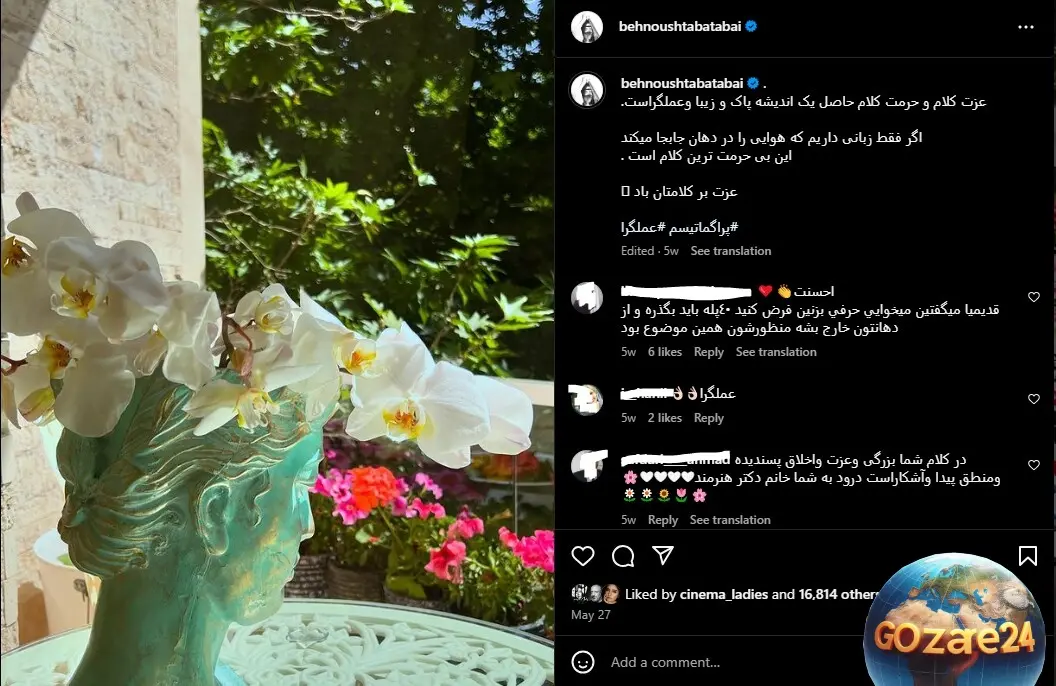Click the Add a comment field
The height and width of the screenshot is (686, 1056).
(733, 662)
